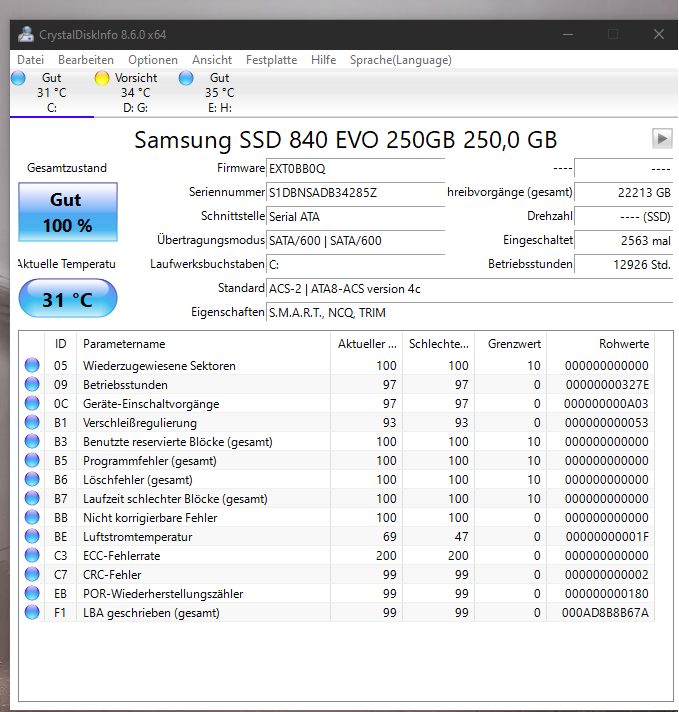Viewport: 679px width, 712px height.
Task: Select the Nicht korrigierbare Fehler parameter name
Action: point(150,518)
